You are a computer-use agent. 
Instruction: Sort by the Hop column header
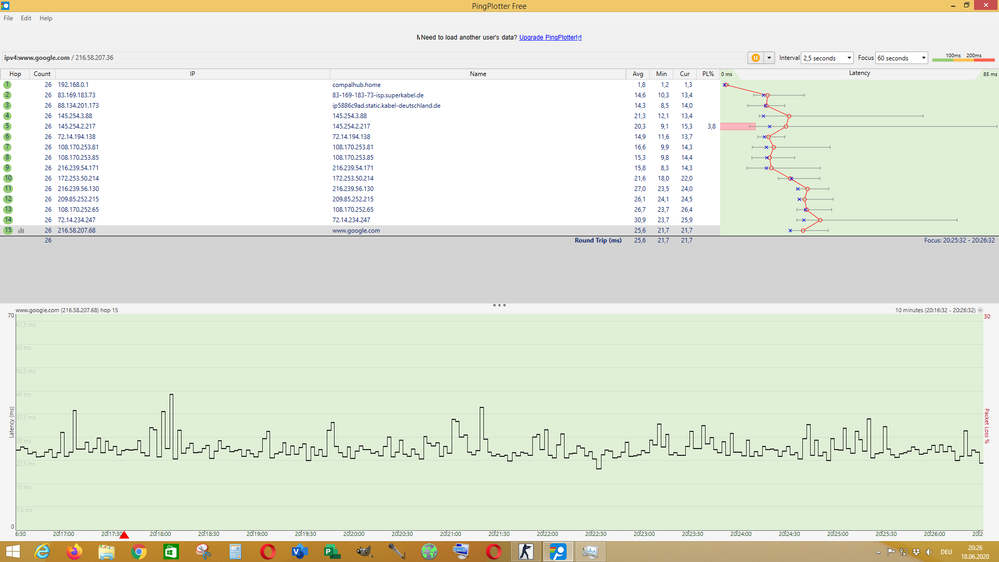tap(15, 74)
